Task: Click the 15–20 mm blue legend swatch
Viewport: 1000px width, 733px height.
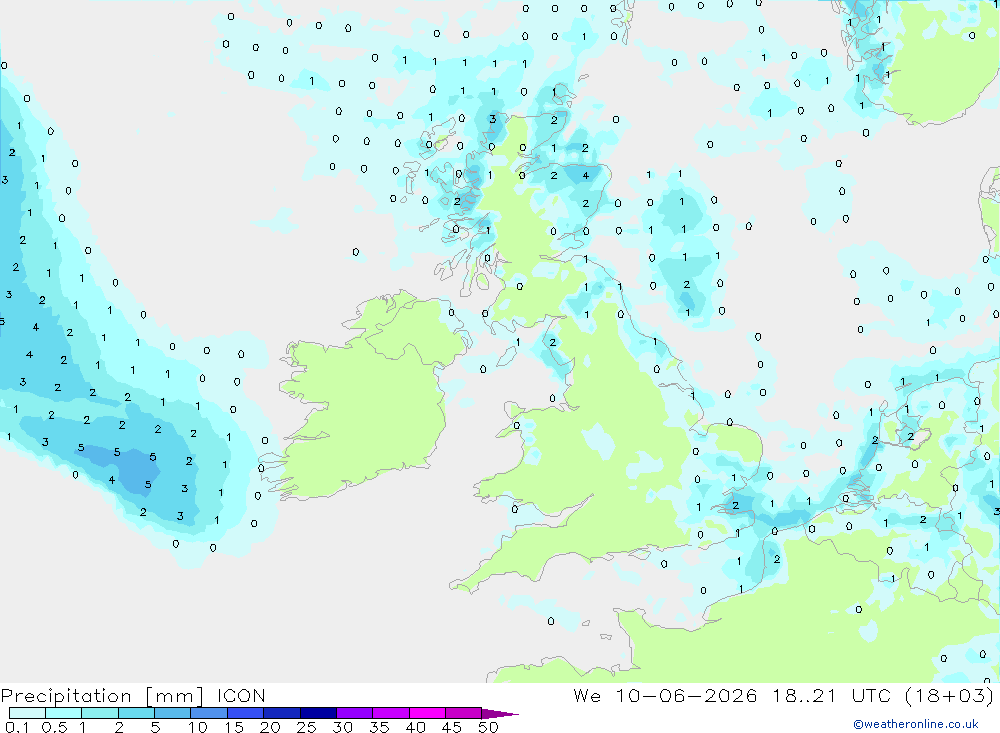Action: click(245, 713)
